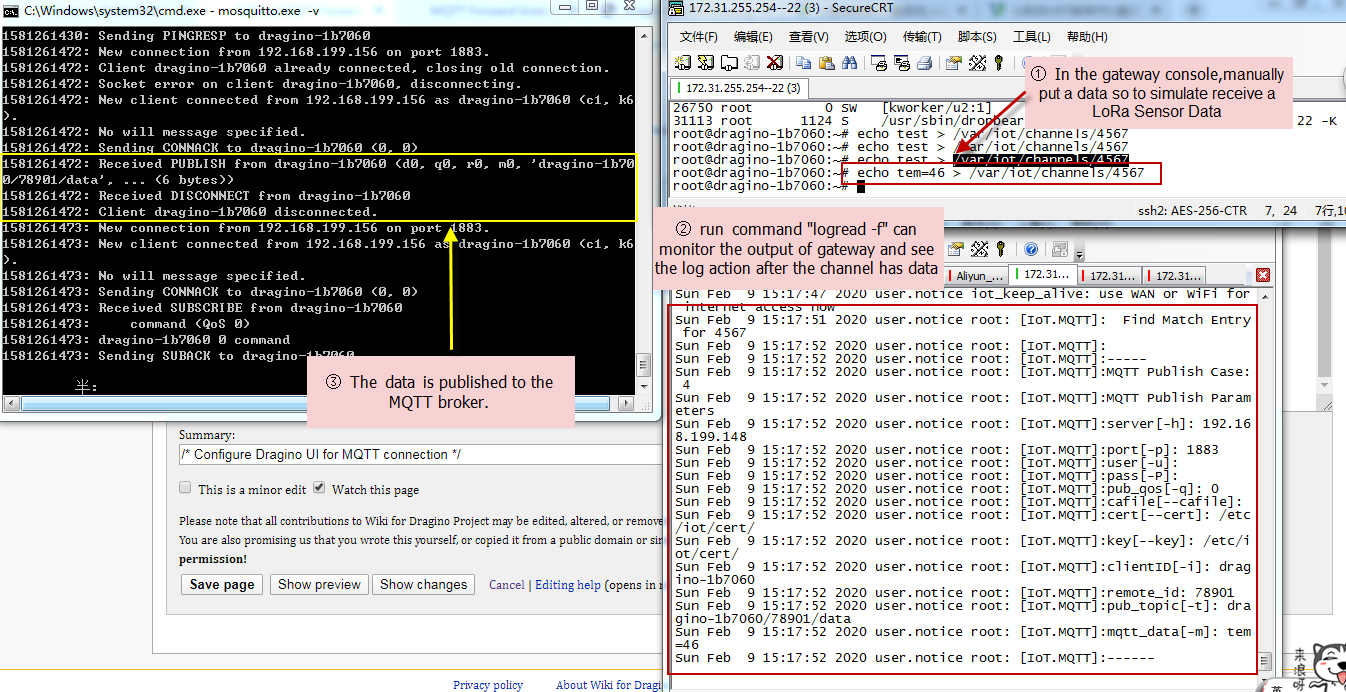
Task: Click gold key icon in upper SecureCRT toolbar
Action: [998, 63]
